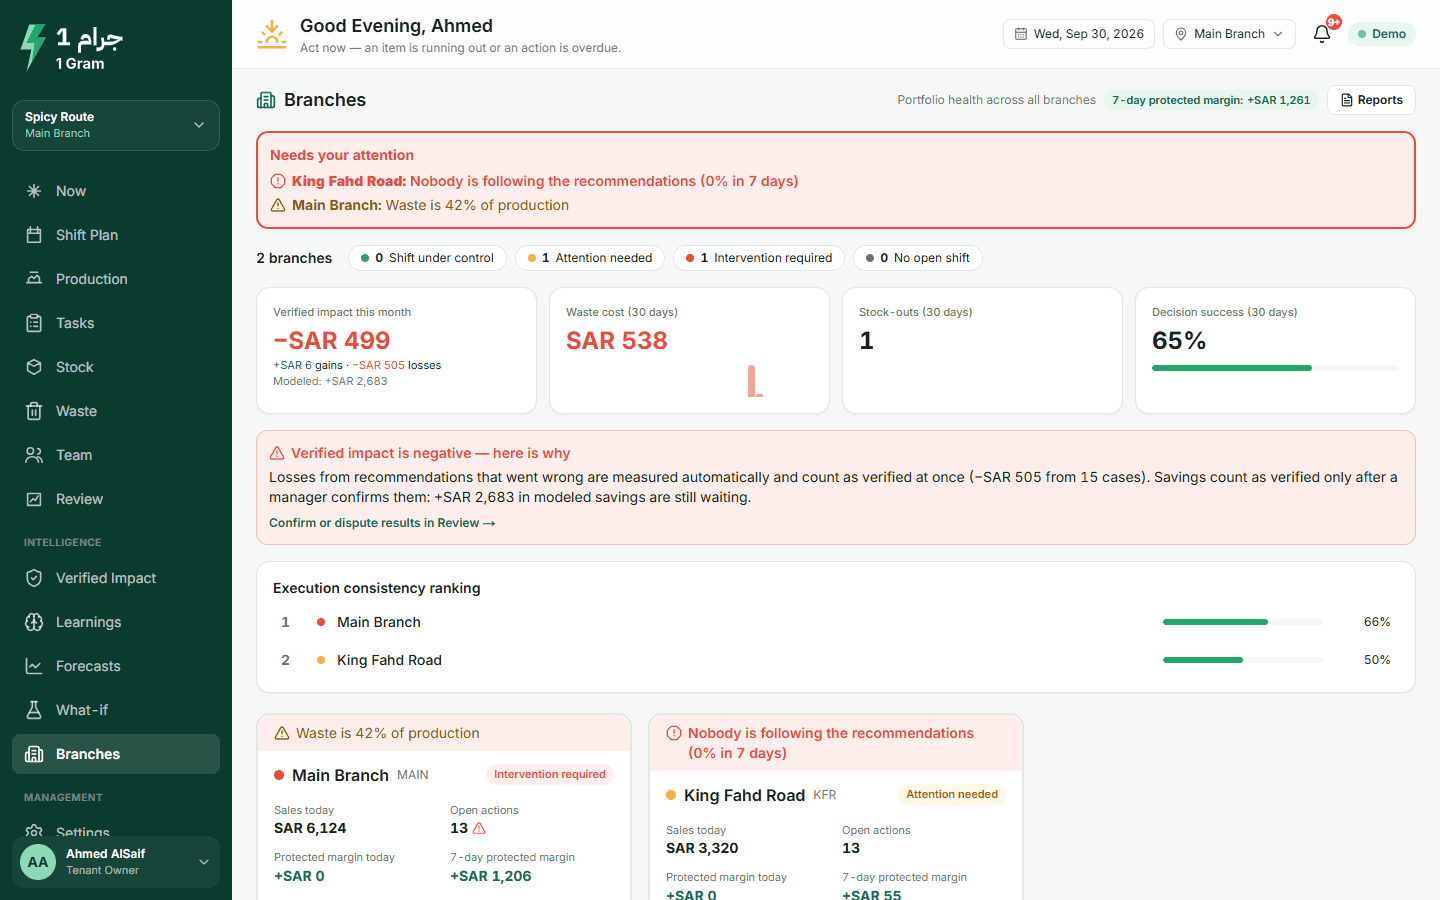This screenshot has width=1440, height=900.
Task: Open the date picker Wed, Sep 30, 2026
Action: tap(1079, 34)
